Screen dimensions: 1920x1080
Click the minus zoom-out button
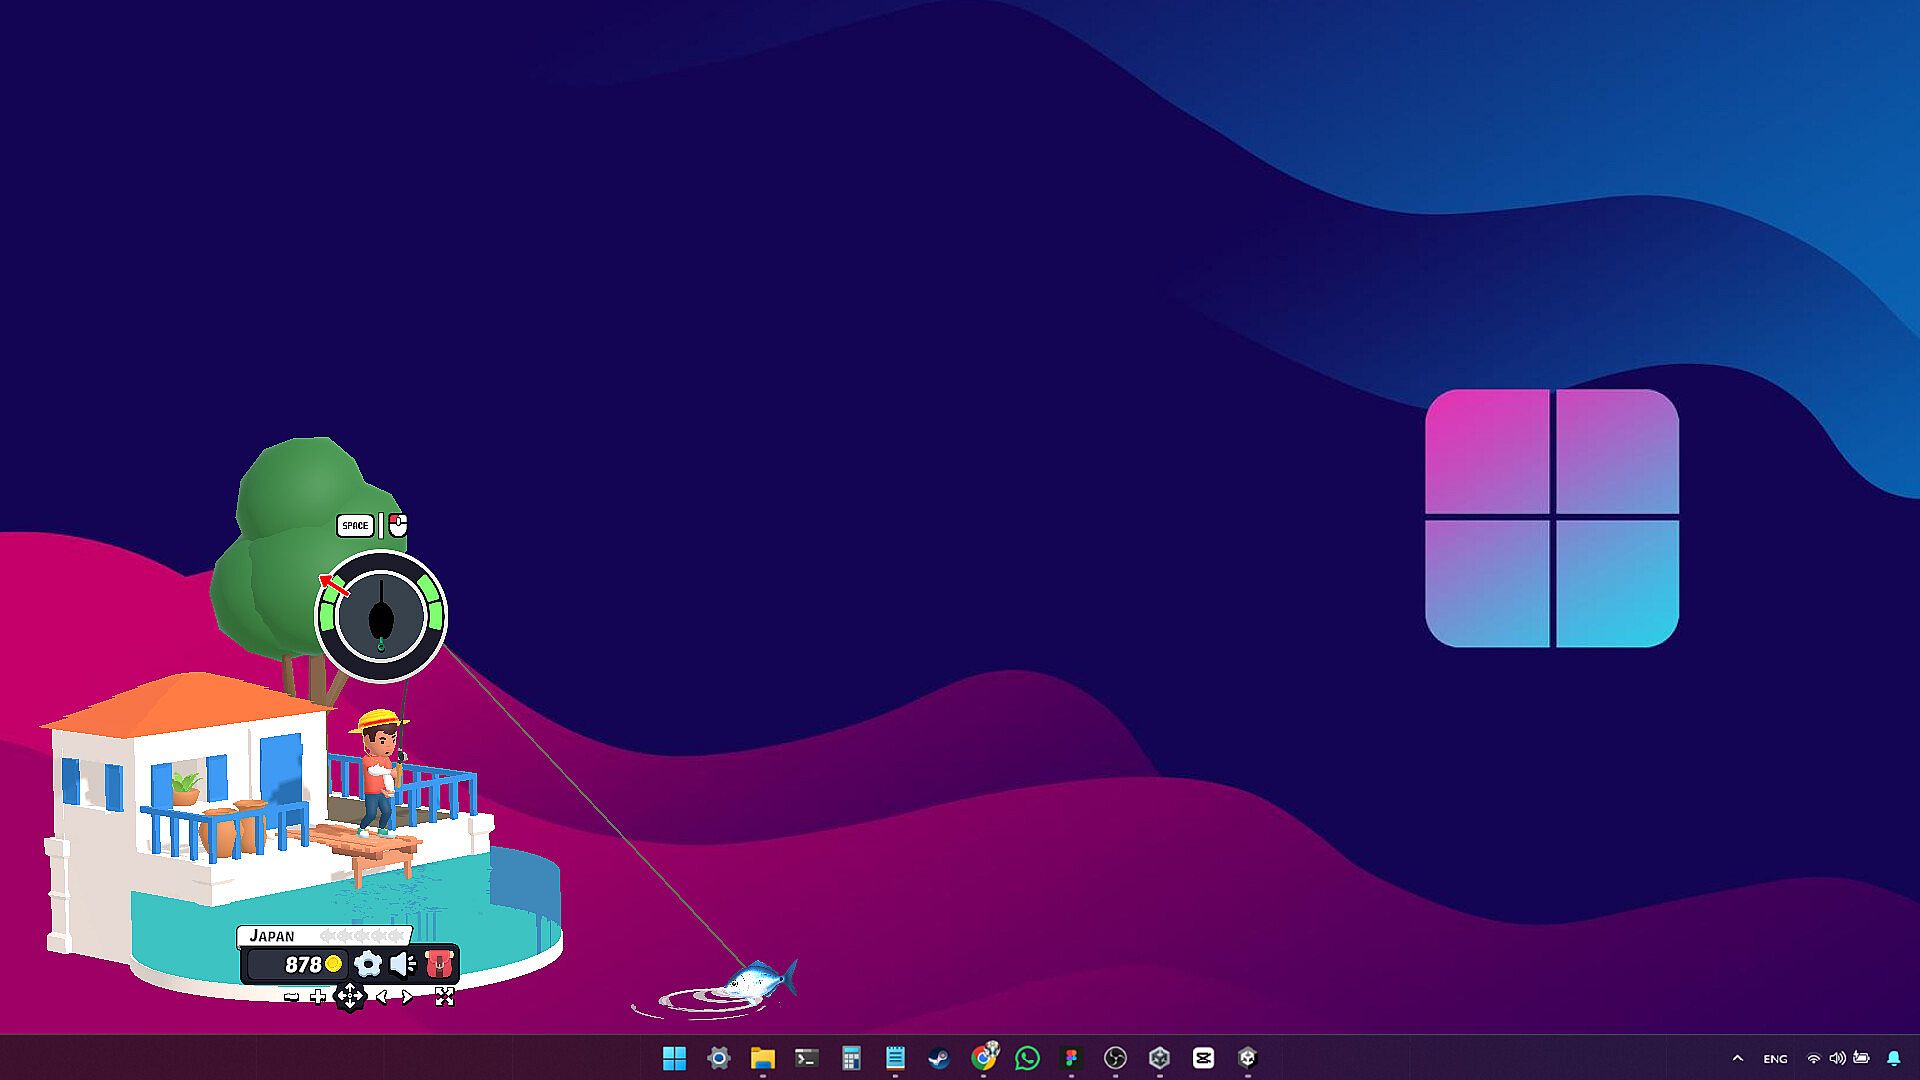coord(291,996)
